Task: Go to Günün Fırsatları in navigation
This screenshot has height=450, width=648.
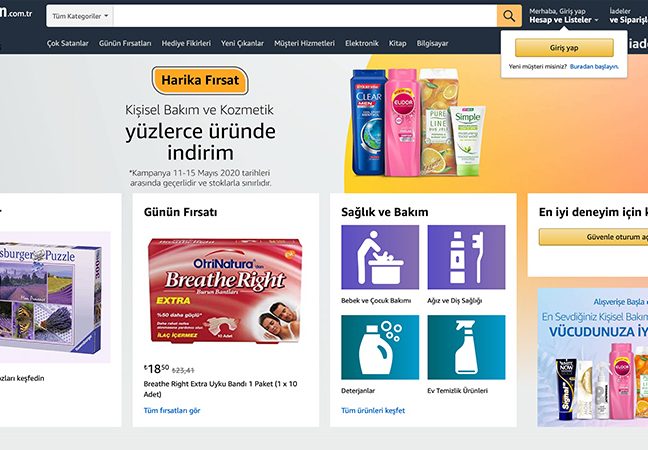Action: click(125, 43)
